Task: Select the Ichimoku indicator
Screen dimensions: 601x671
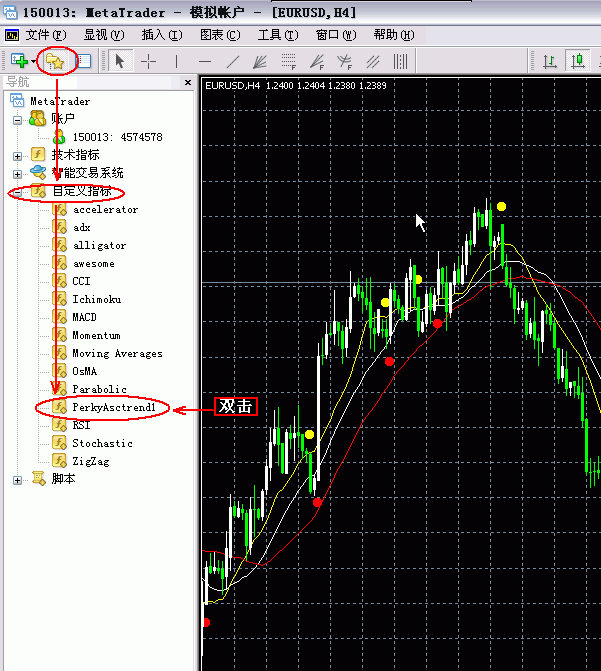Action: pyautogui.click(x=96, y=299)
